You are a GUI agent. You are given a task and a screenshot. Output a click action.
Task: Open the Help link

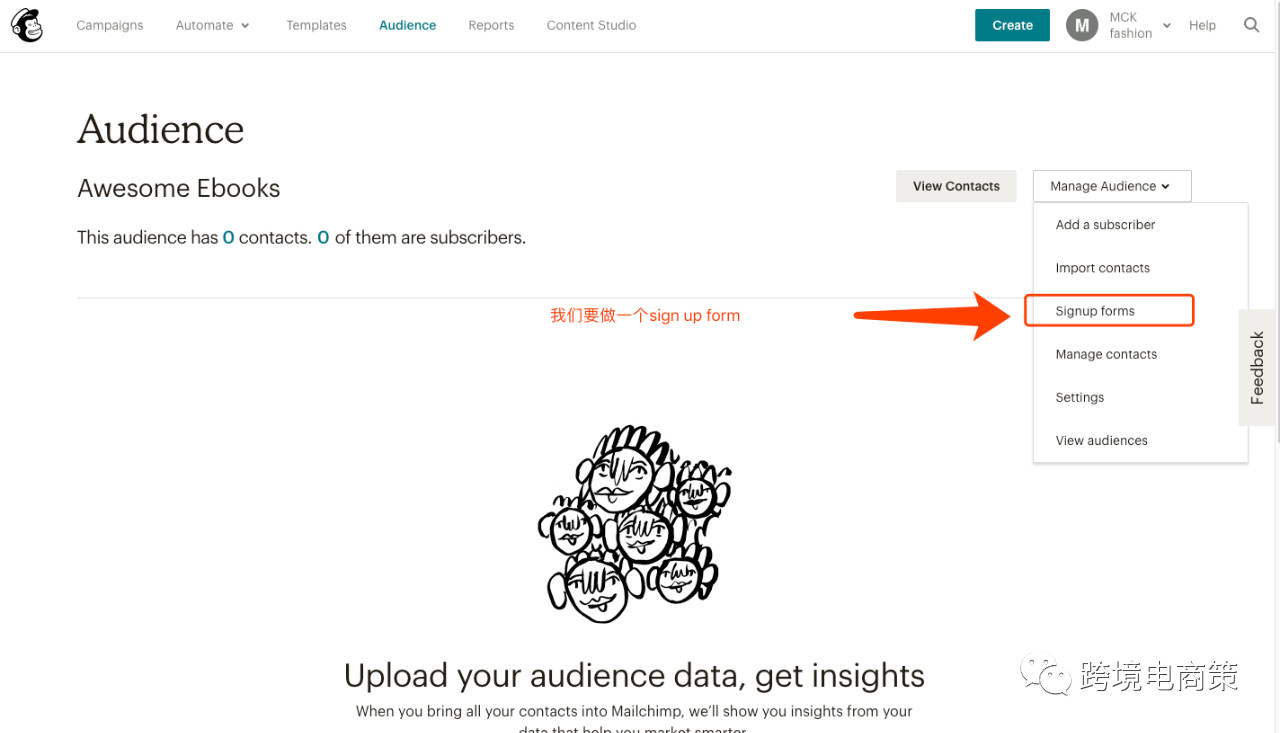1202,25
